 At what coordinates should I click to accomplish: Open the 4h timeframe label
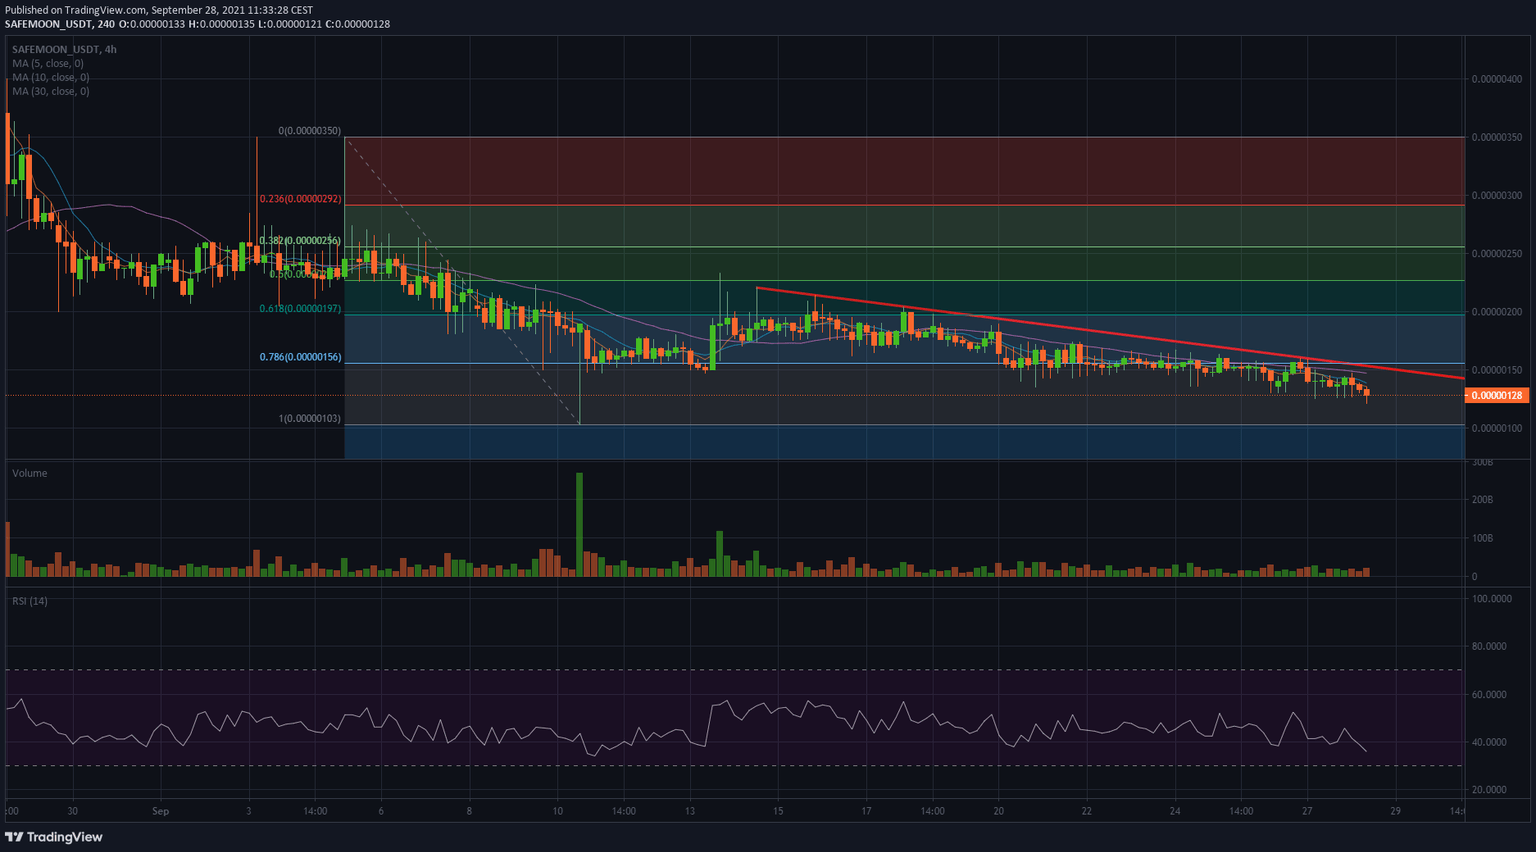(112, 47)
